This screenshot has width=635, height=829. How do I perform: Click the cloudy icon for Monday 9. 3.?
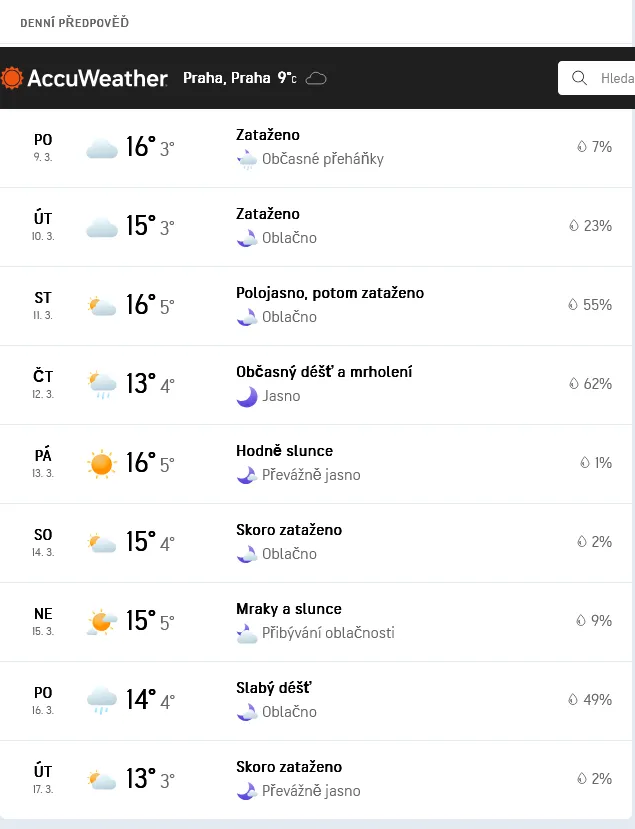(101, 149)
